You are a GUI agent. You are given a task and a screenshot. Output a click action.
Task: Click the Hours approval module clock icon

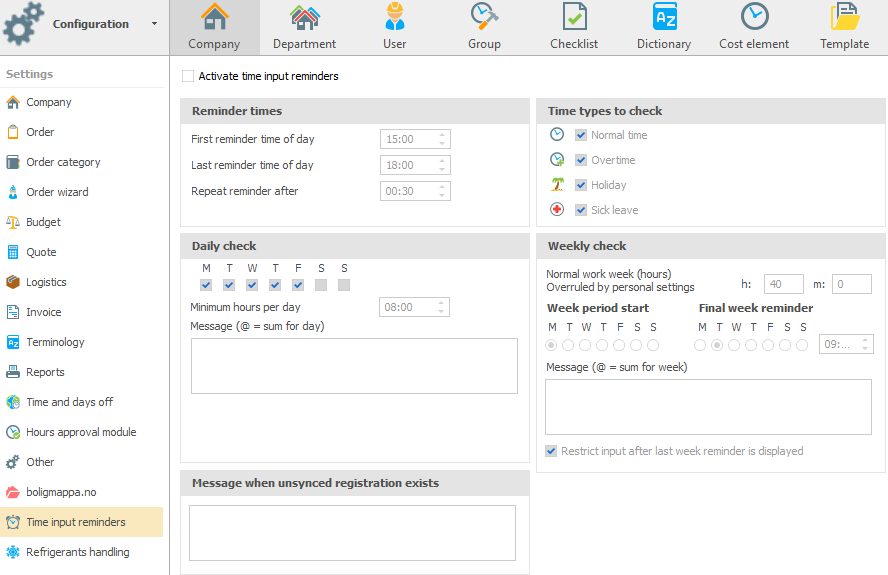click(x=13, y=432)
